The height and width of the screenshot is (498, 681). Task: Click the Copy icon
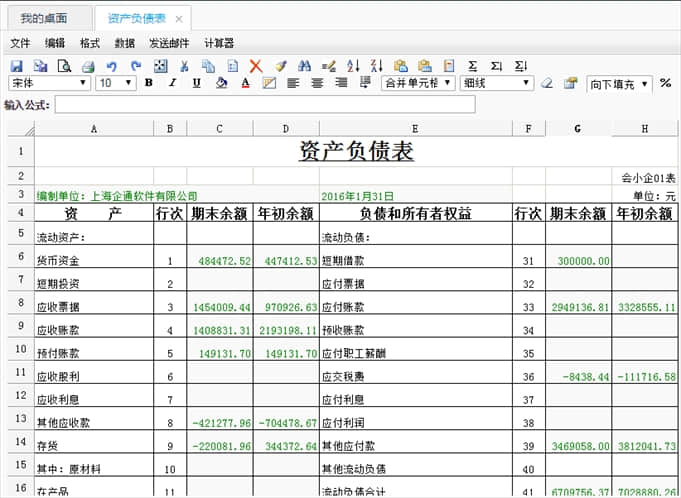coord(208,66)
